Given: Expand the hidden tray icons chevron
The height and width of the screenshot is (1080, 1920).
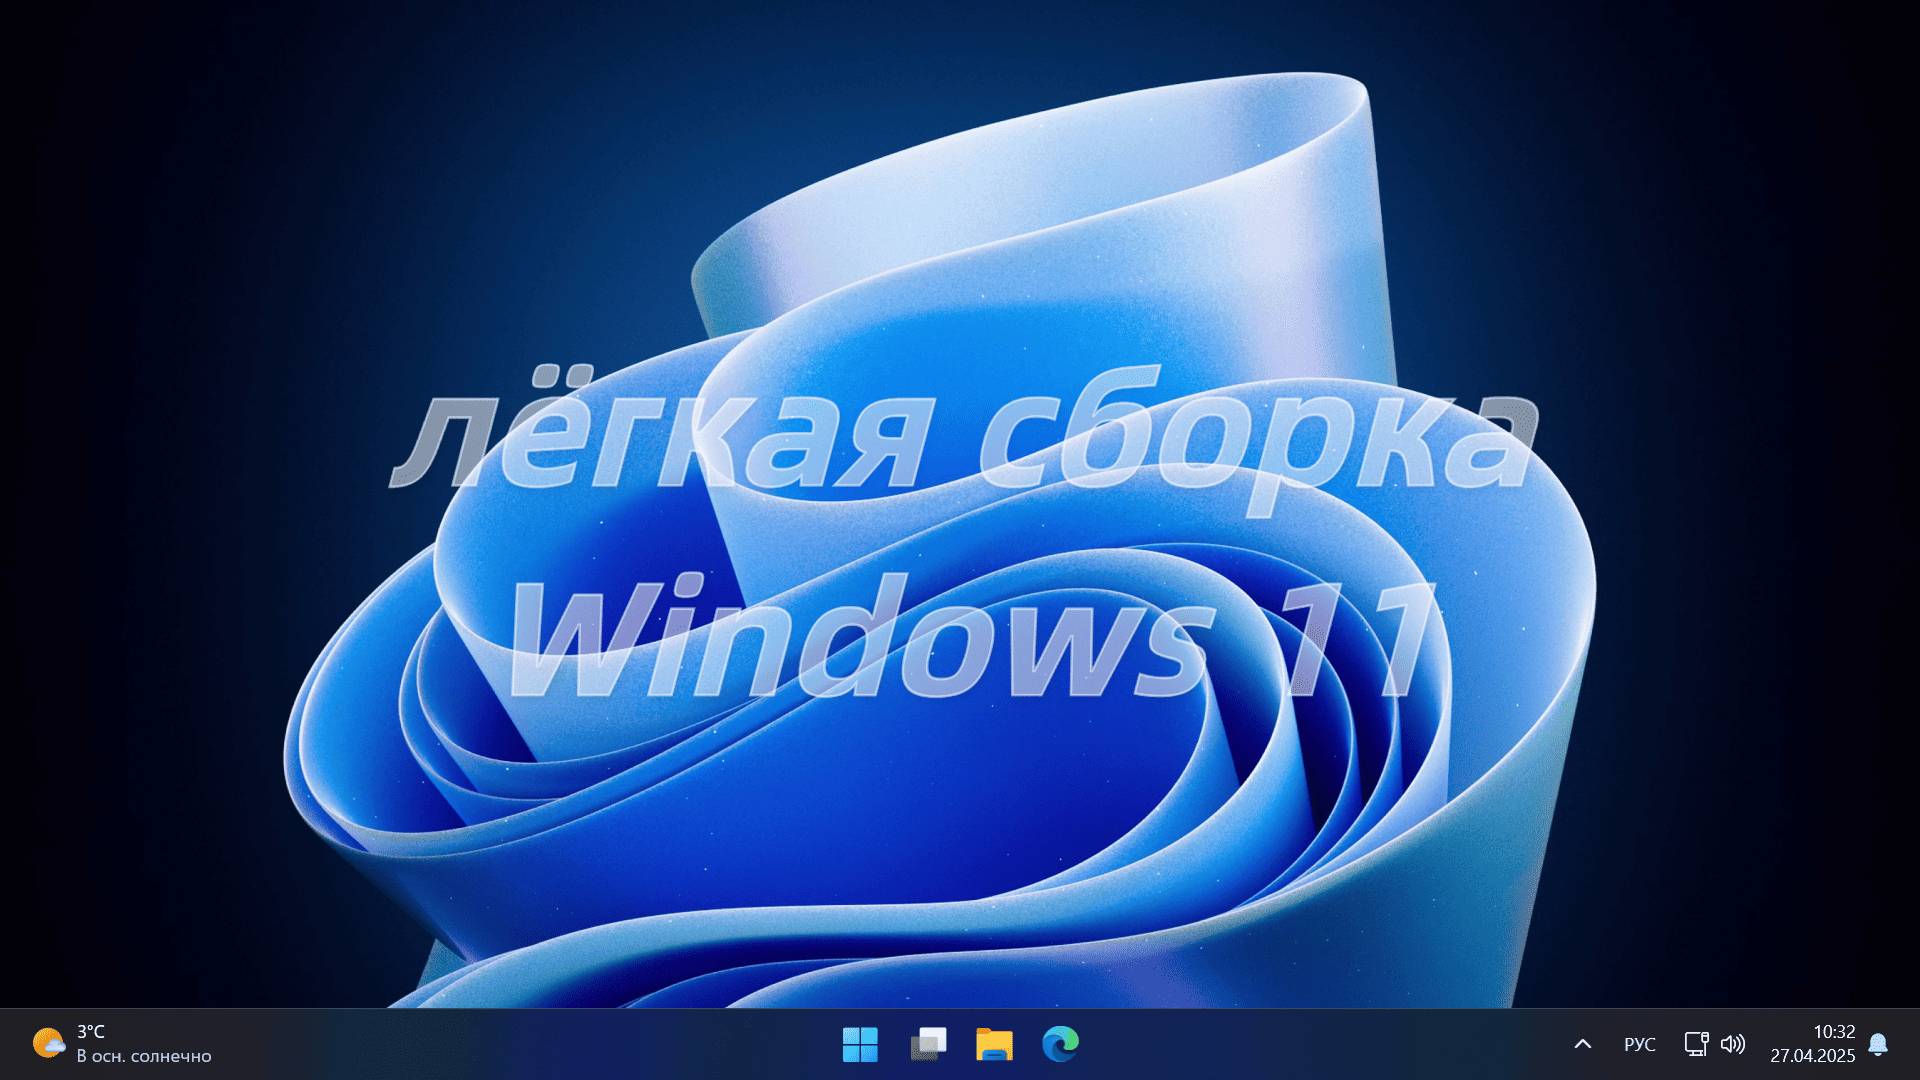Looking at the screenshot, I should 1582,1044.
